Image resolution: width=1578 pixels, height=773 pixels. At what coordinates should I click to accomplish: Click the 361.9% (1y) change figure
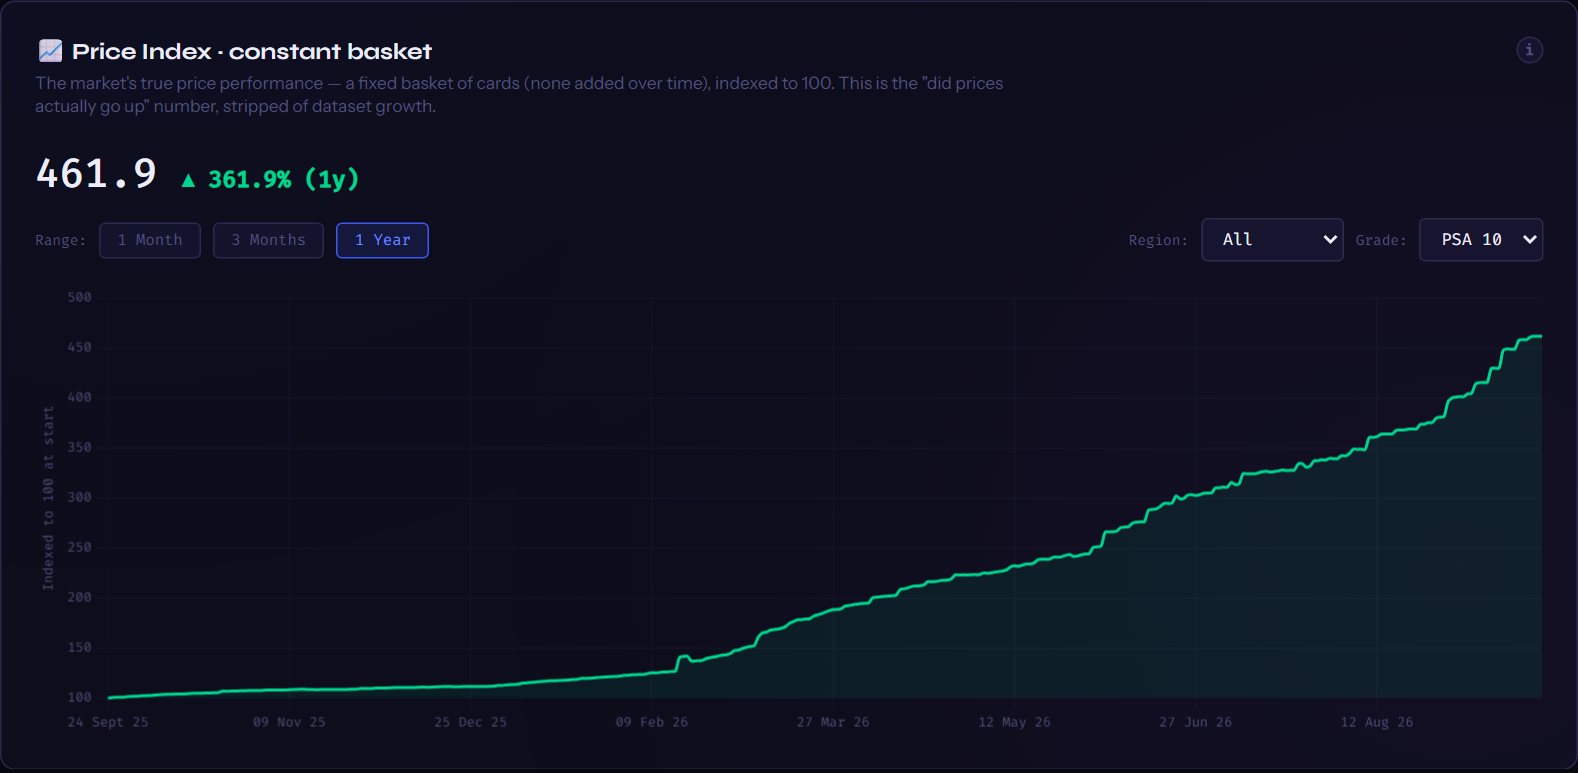pos(269,179)
